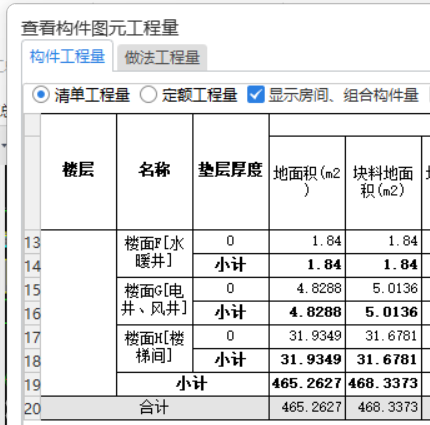Click bold 地面积 1.84 in row 14

coord(307,265)
